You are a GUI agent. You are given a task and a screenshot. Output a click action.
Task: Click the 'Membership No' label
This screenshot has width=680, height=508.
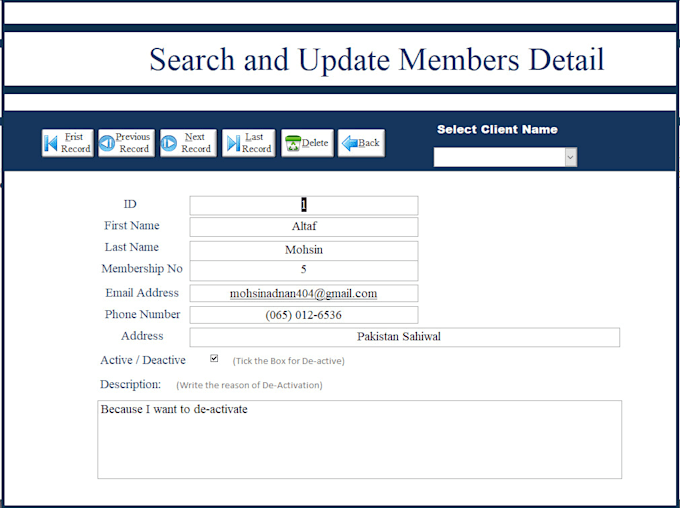[x=142, y=269]
